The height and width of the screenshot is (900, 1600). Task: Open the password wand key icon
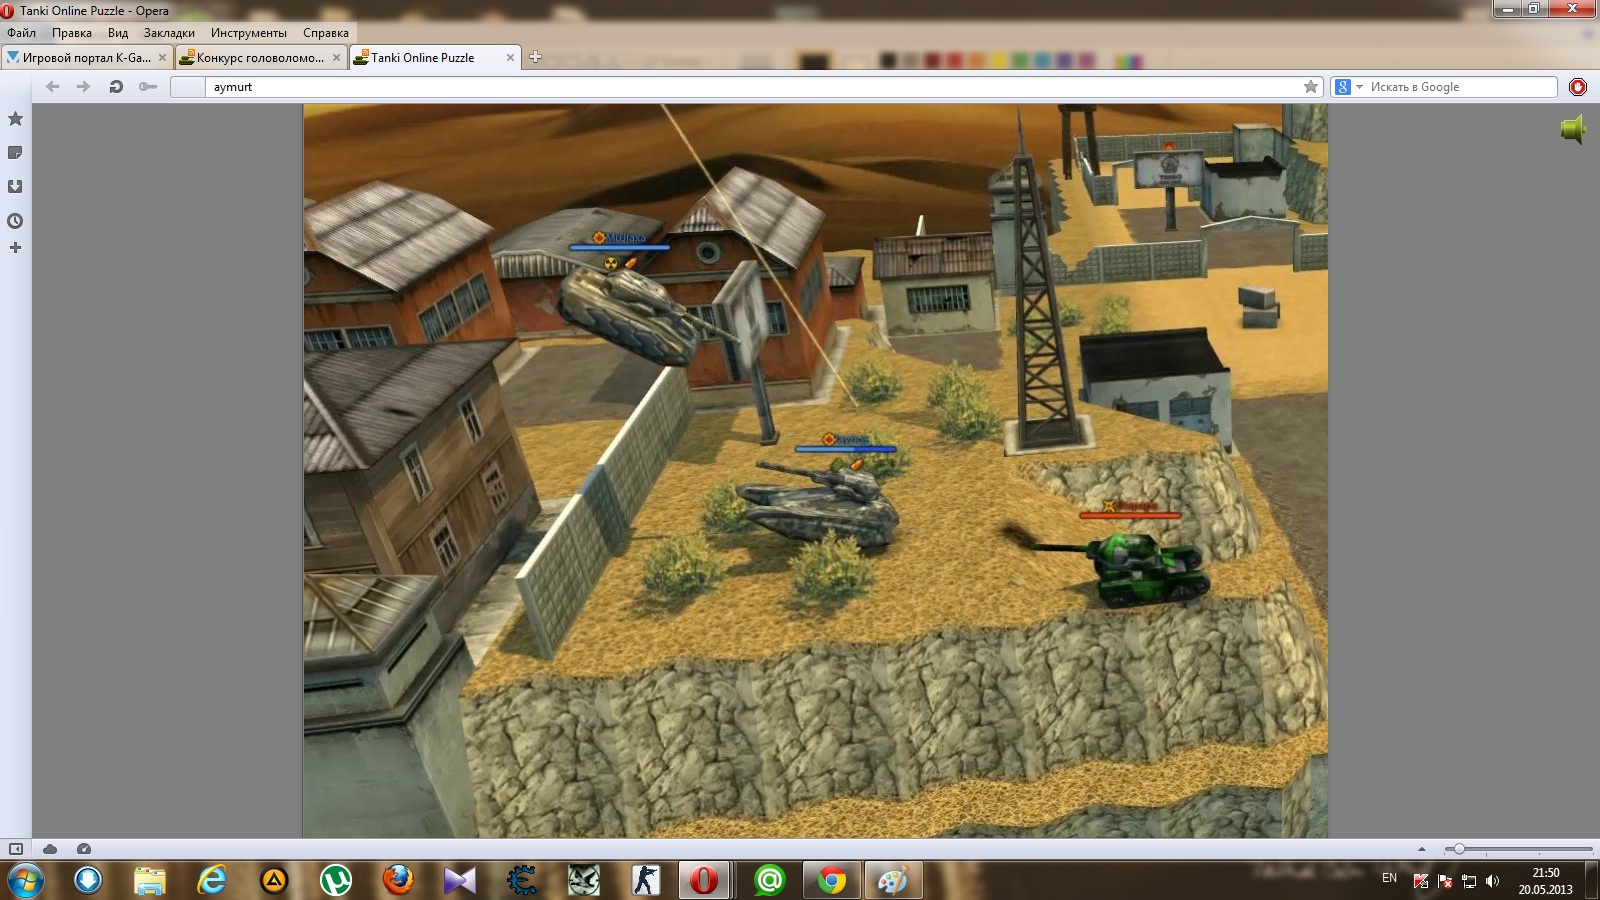pos(148,87)
